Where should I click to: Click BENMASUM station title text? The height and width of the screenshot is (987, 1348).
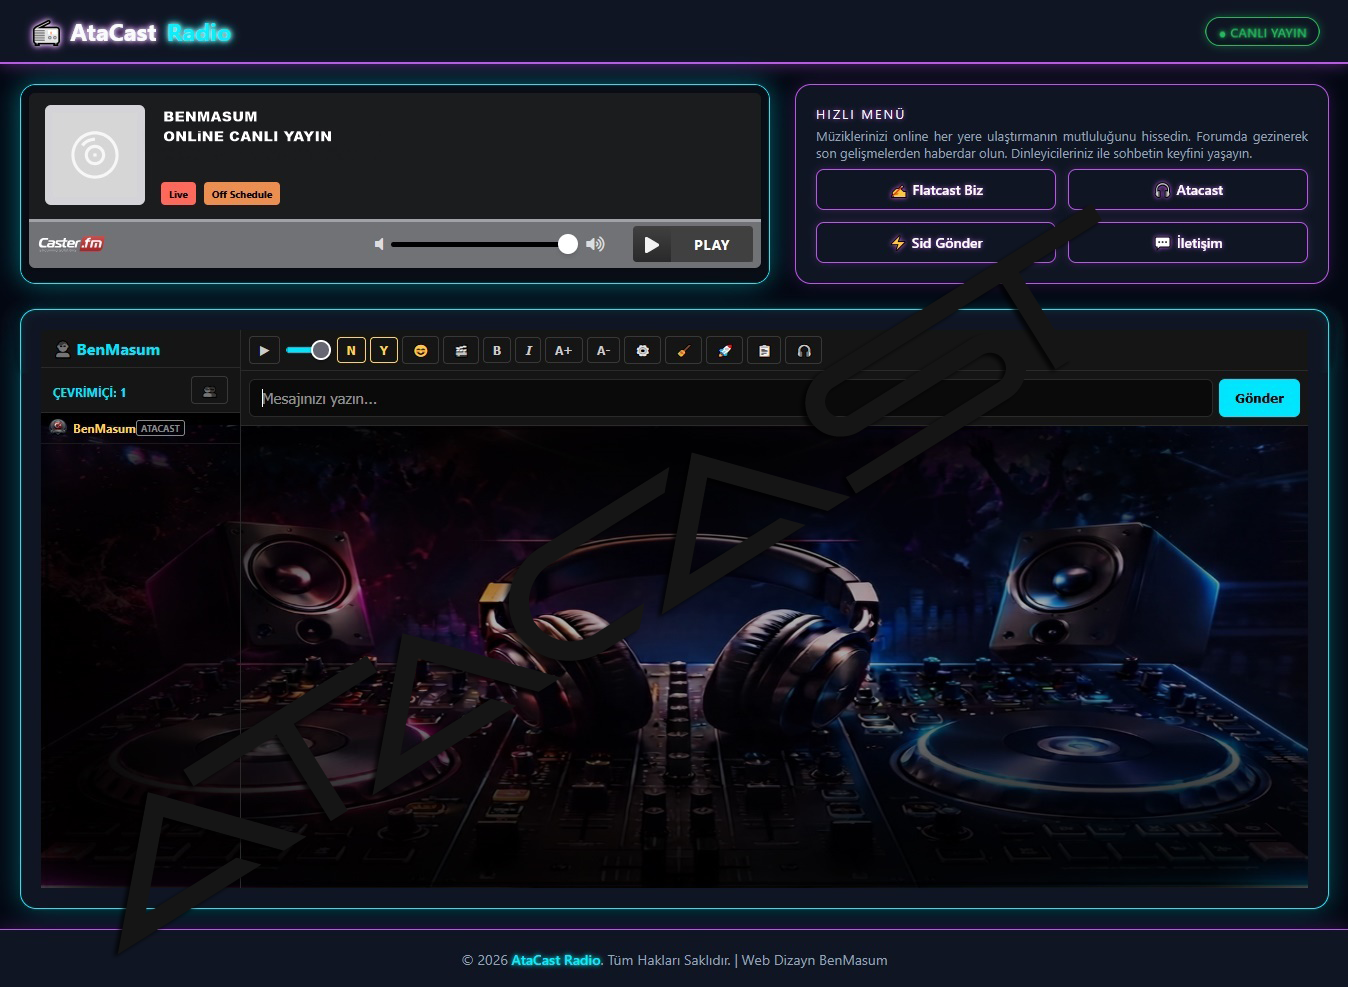(x=210, y=116)
